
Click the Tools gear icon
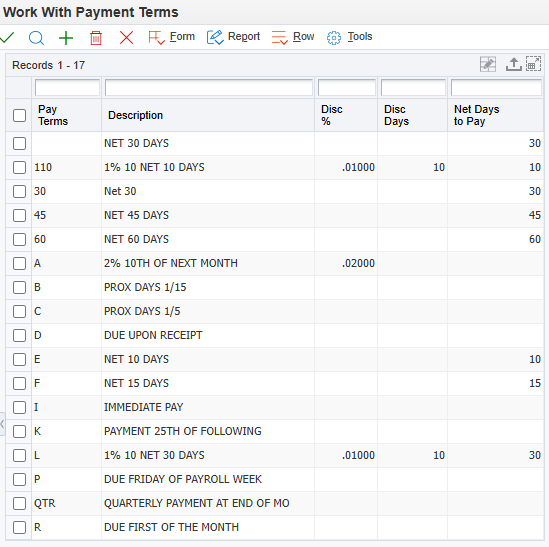334,38
